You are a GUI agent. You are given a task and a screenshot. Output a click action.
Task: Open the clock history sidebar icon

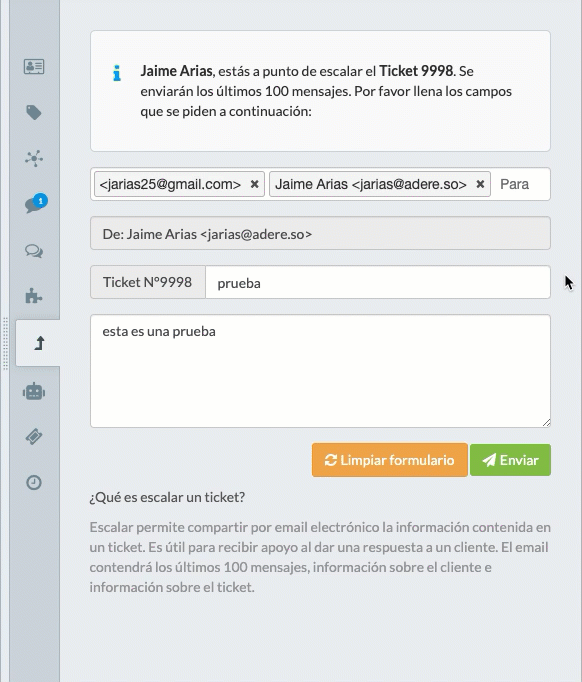pyautogui.click(x=34, y=482)
